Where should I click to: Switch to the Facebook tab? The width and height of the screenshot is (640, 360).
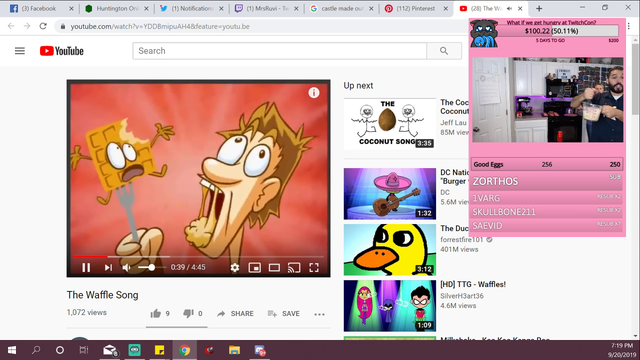click(39, 9)
